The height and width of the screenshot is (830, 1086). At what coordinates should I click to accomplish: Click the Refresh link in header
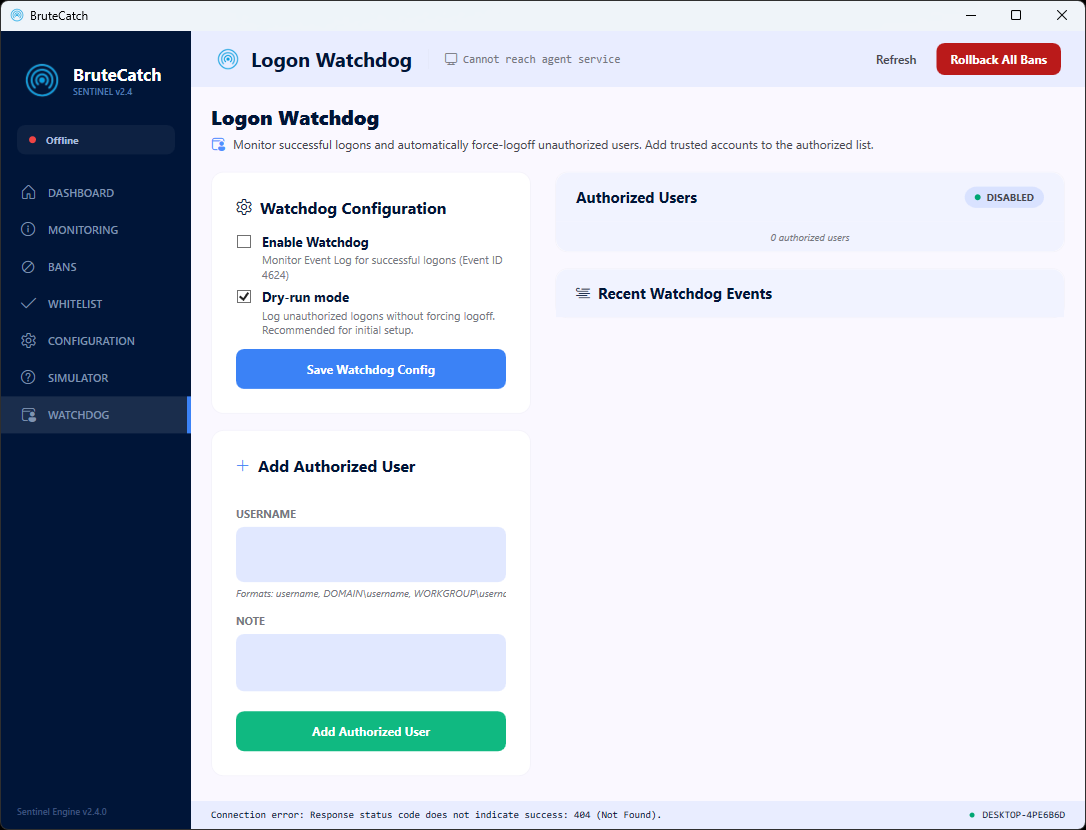point(895,60)
